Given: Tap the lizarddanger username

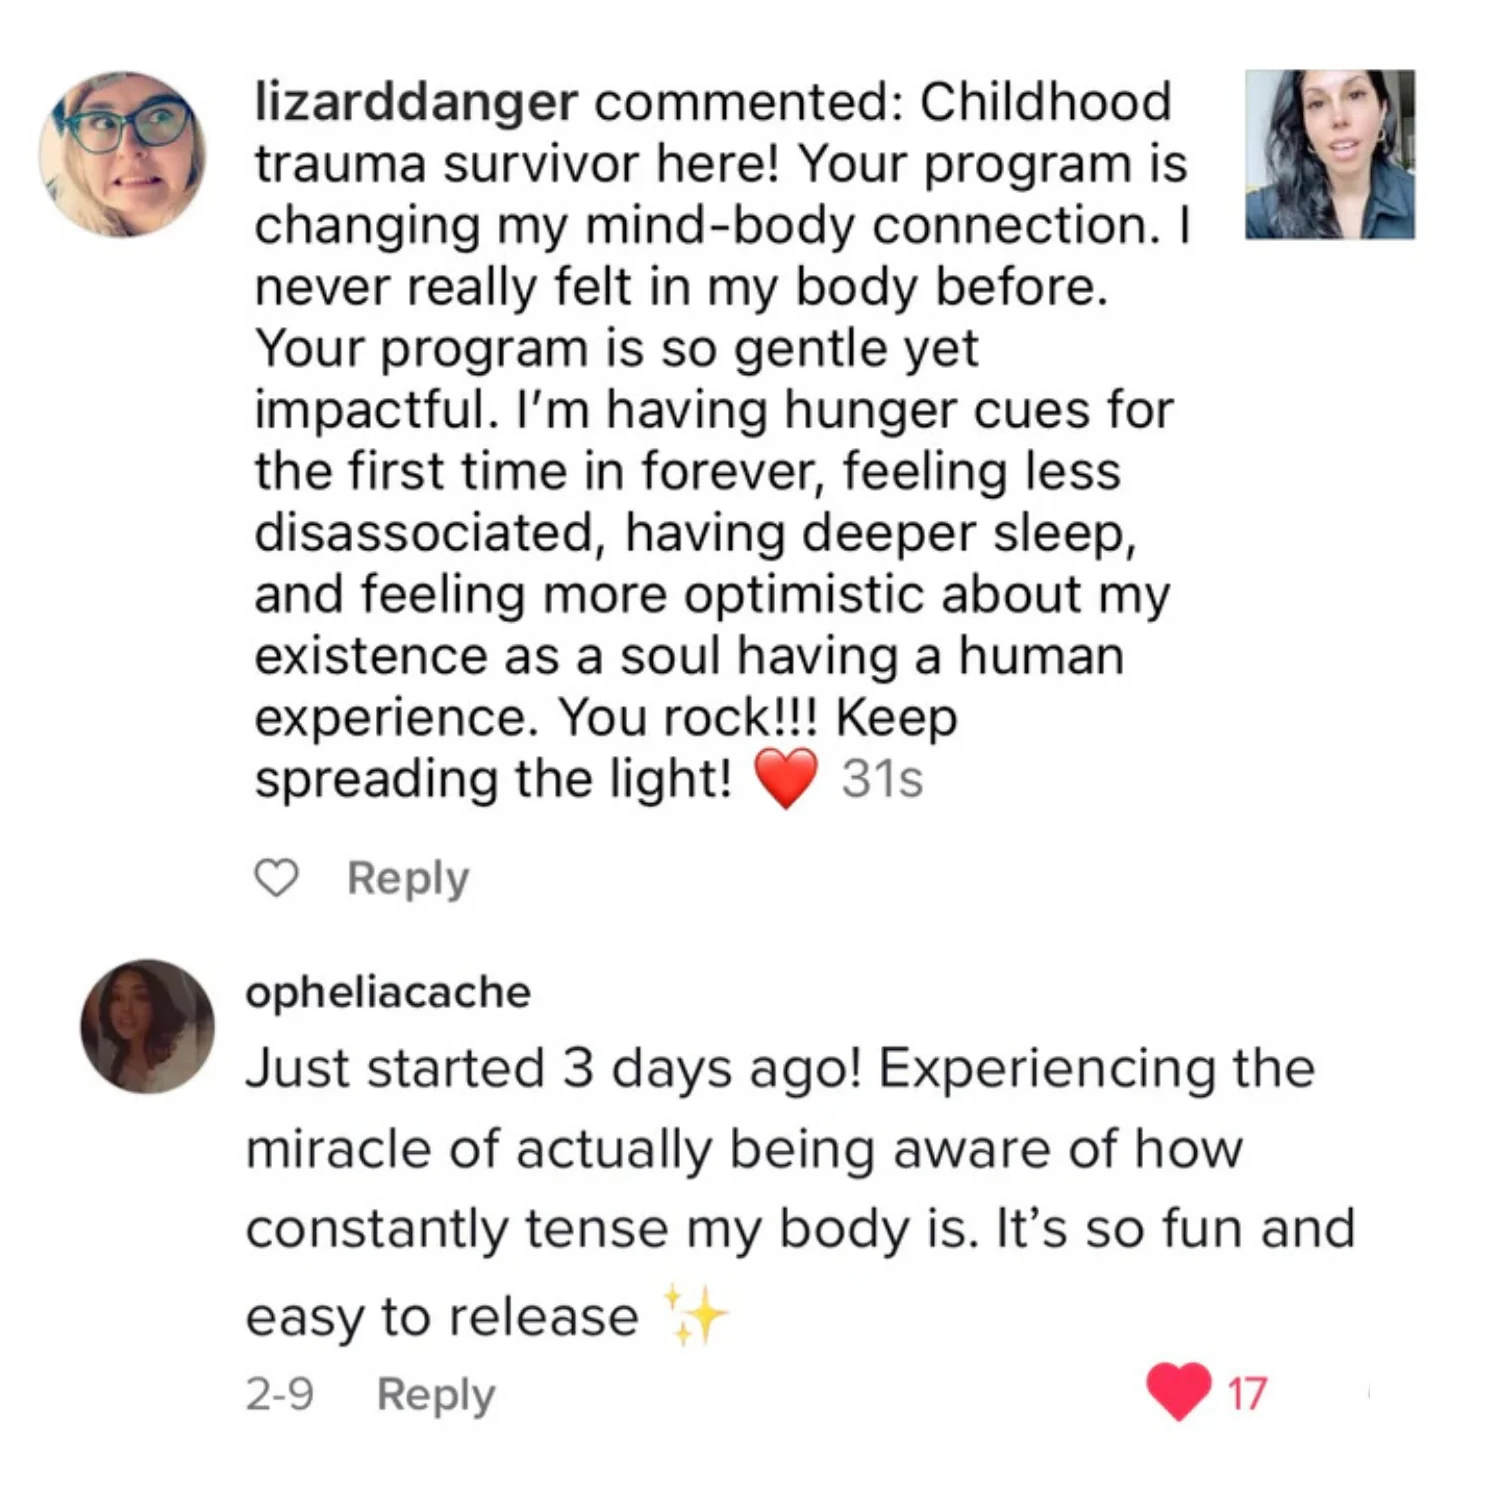Looking at the screenshot, I should pos(416,102).
